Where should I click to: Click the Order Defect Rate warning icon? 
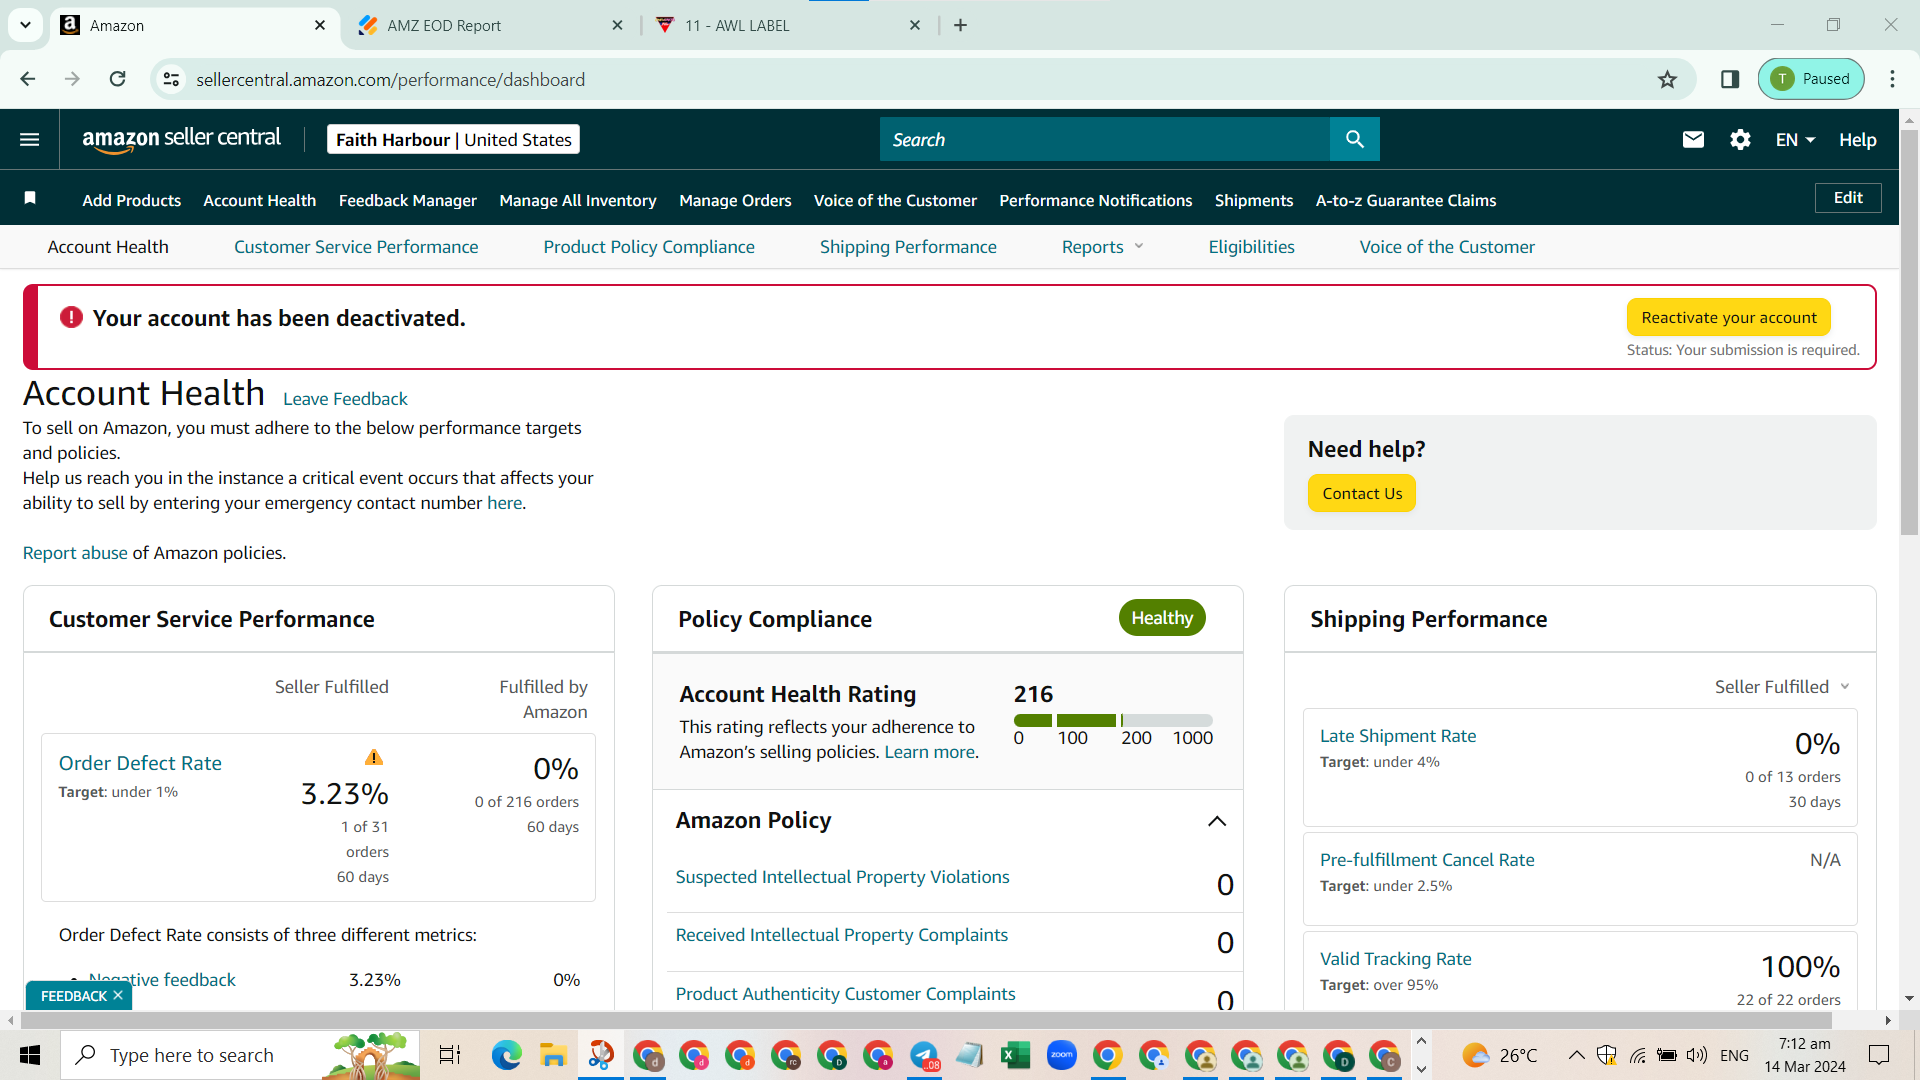click(x=373, y=757)
